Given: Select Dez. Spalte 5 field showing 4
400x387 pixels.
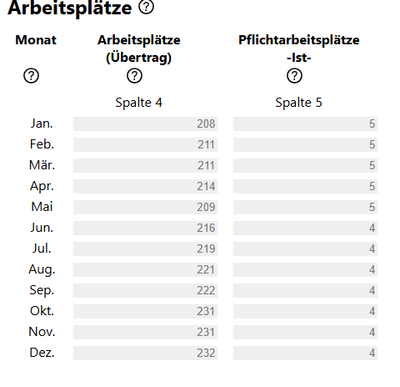Looking at the screenshot, I should [305, 353].
